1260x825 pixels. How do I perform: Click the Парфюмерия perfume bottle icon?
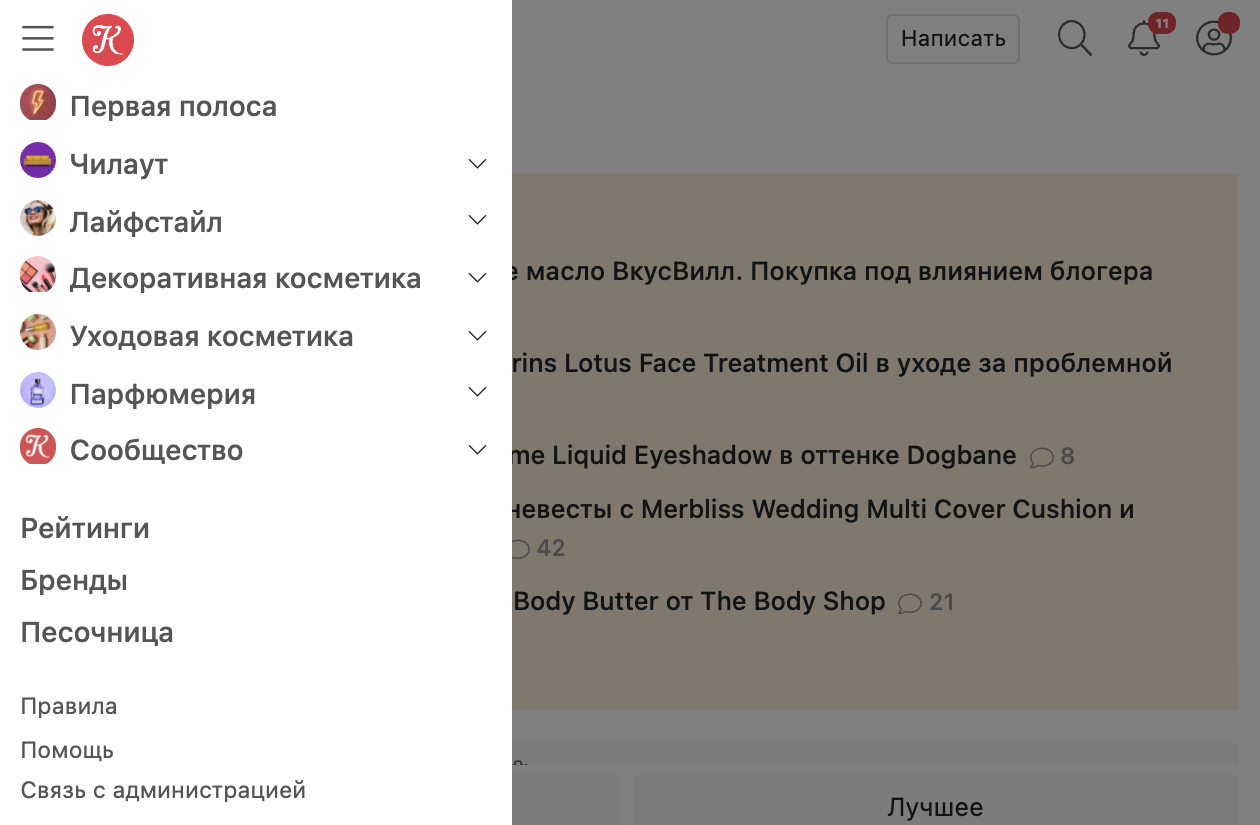point(38,390)
